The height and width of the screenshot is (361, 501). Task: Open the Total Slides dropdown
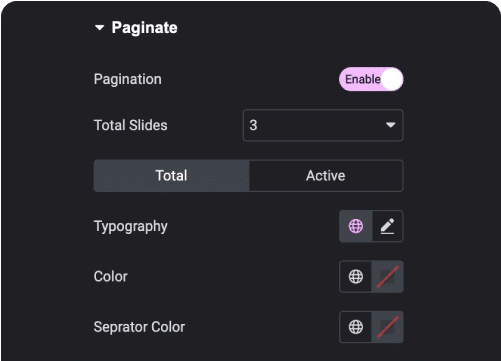(x=323, y=125)
